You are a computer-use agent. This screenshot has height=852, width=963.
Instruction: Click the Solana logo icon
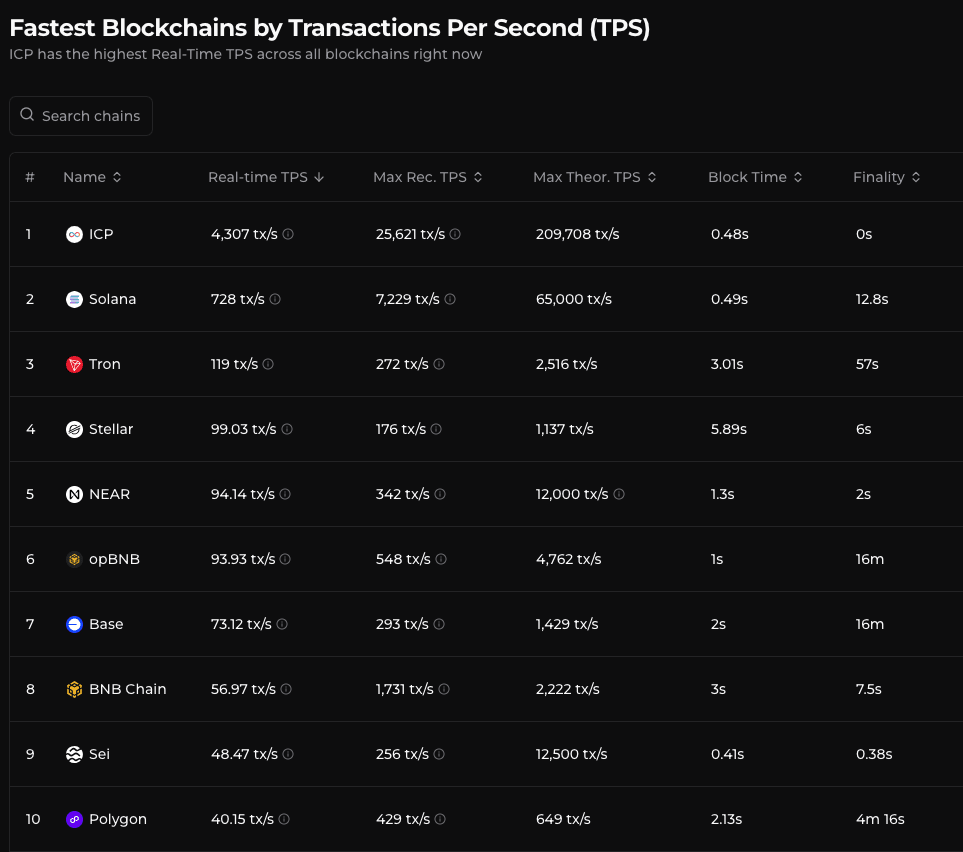pos(74,299)
